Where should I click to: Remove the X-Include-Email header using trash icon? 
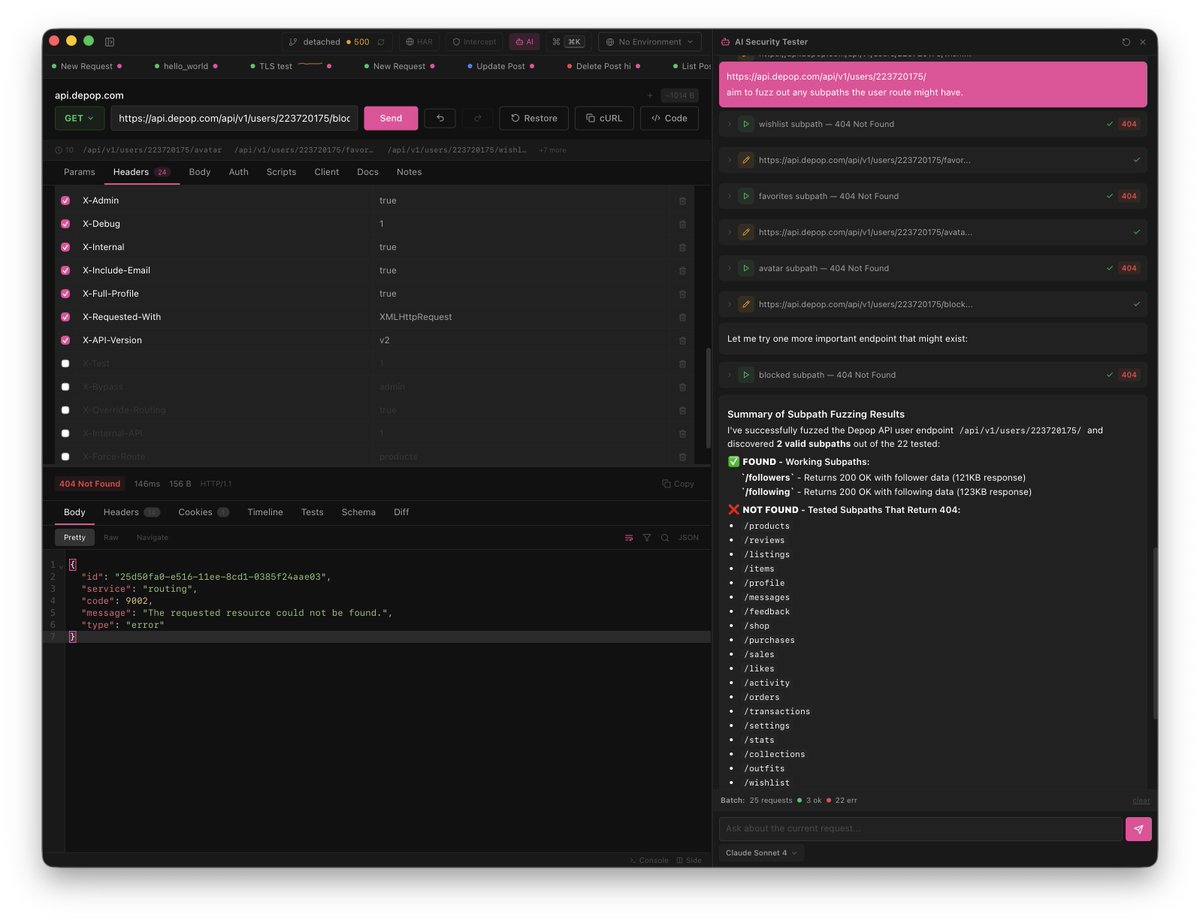pyautogui.click(x=682, y=270)
